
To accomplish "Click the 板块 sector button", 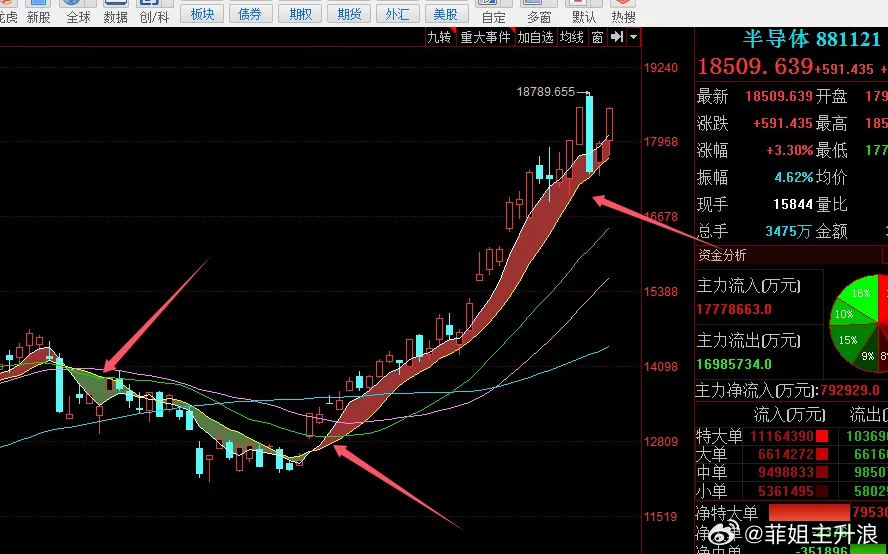I will (202, 14).
